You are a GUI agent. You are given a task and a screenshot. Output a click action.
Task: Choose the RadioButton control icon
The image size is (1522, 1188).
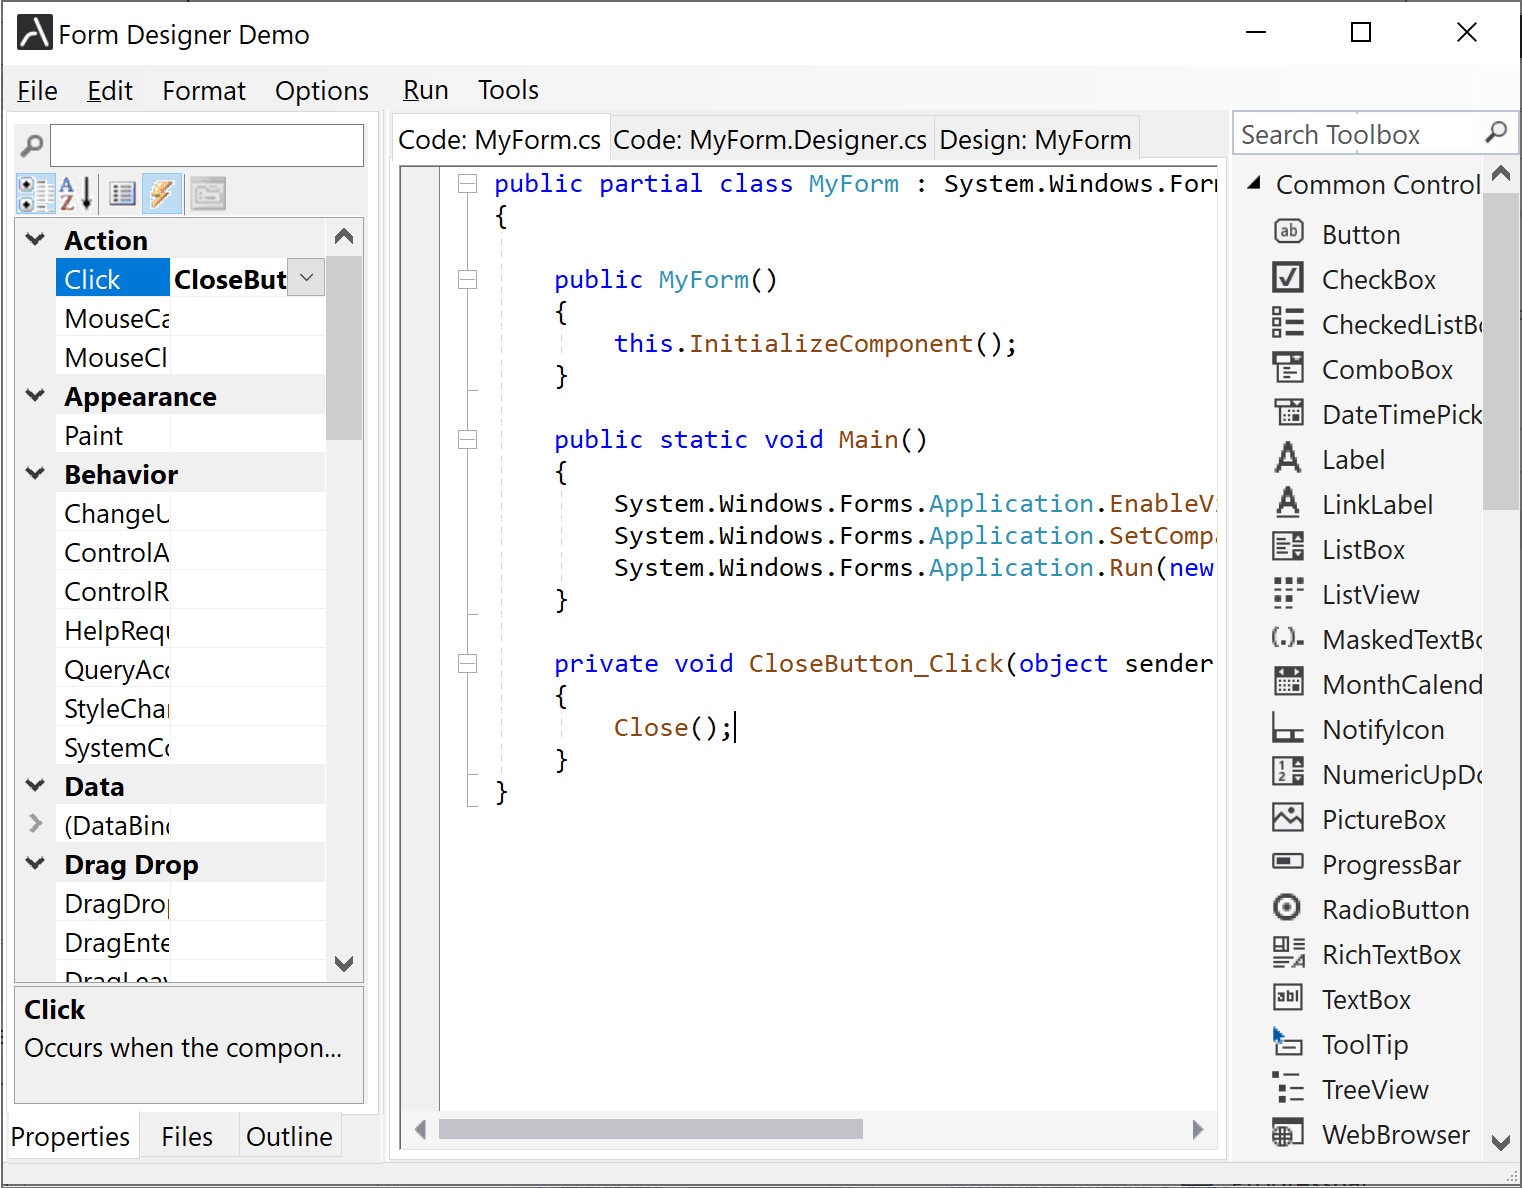click(1287, 908)
